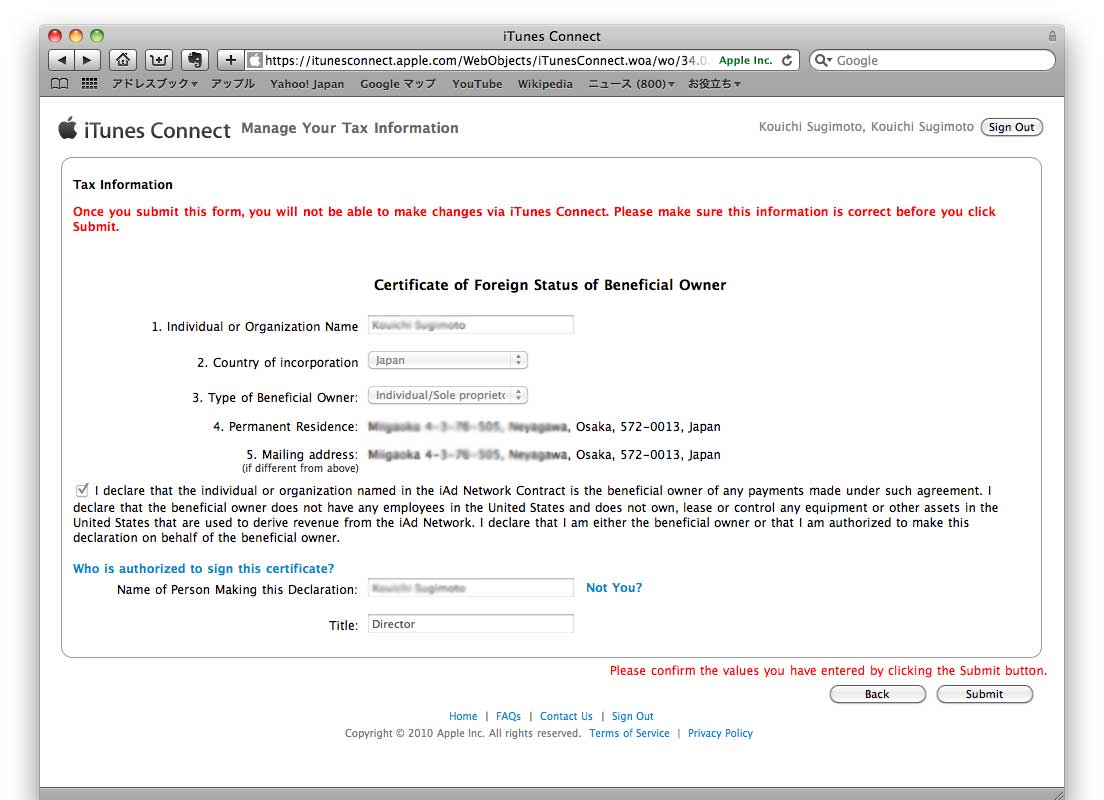The width and height of the screenshot is (1104, 800).
Task: Open the ニュース (800) bookmarks folder
Action: point(631,84)
